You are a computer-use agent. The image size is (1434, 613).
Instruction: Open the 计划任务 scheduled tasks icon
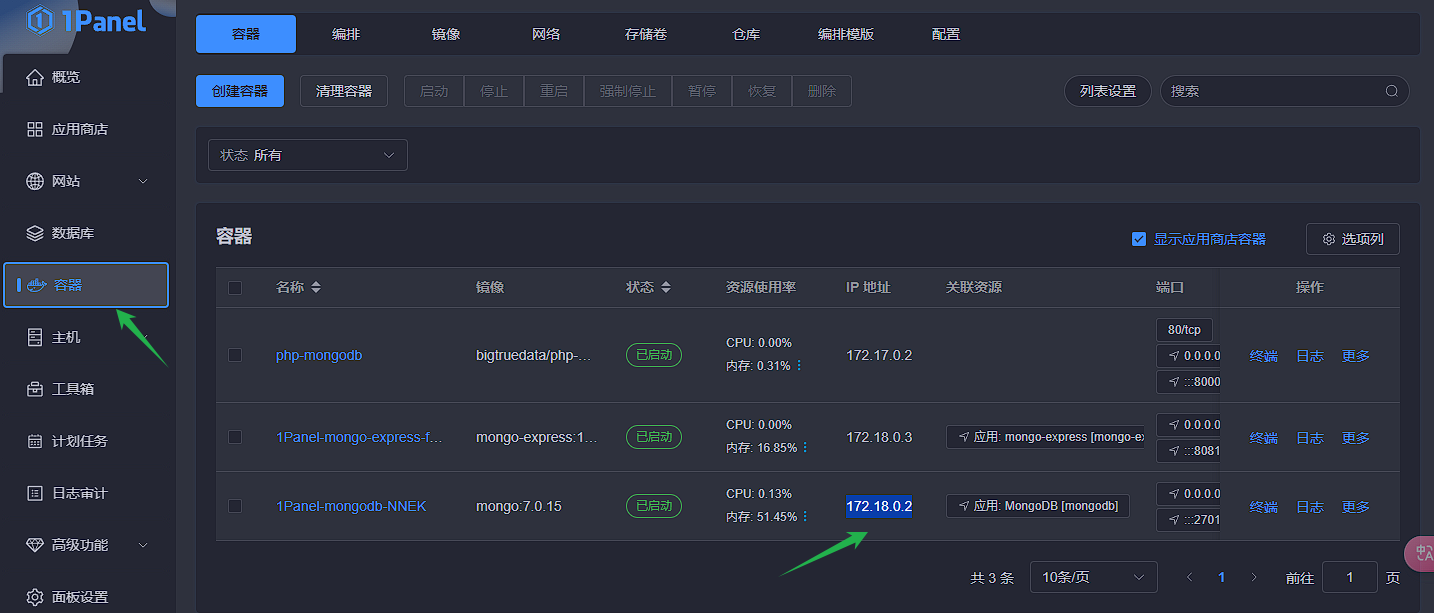pyautogui.click(x=35, y=441)
